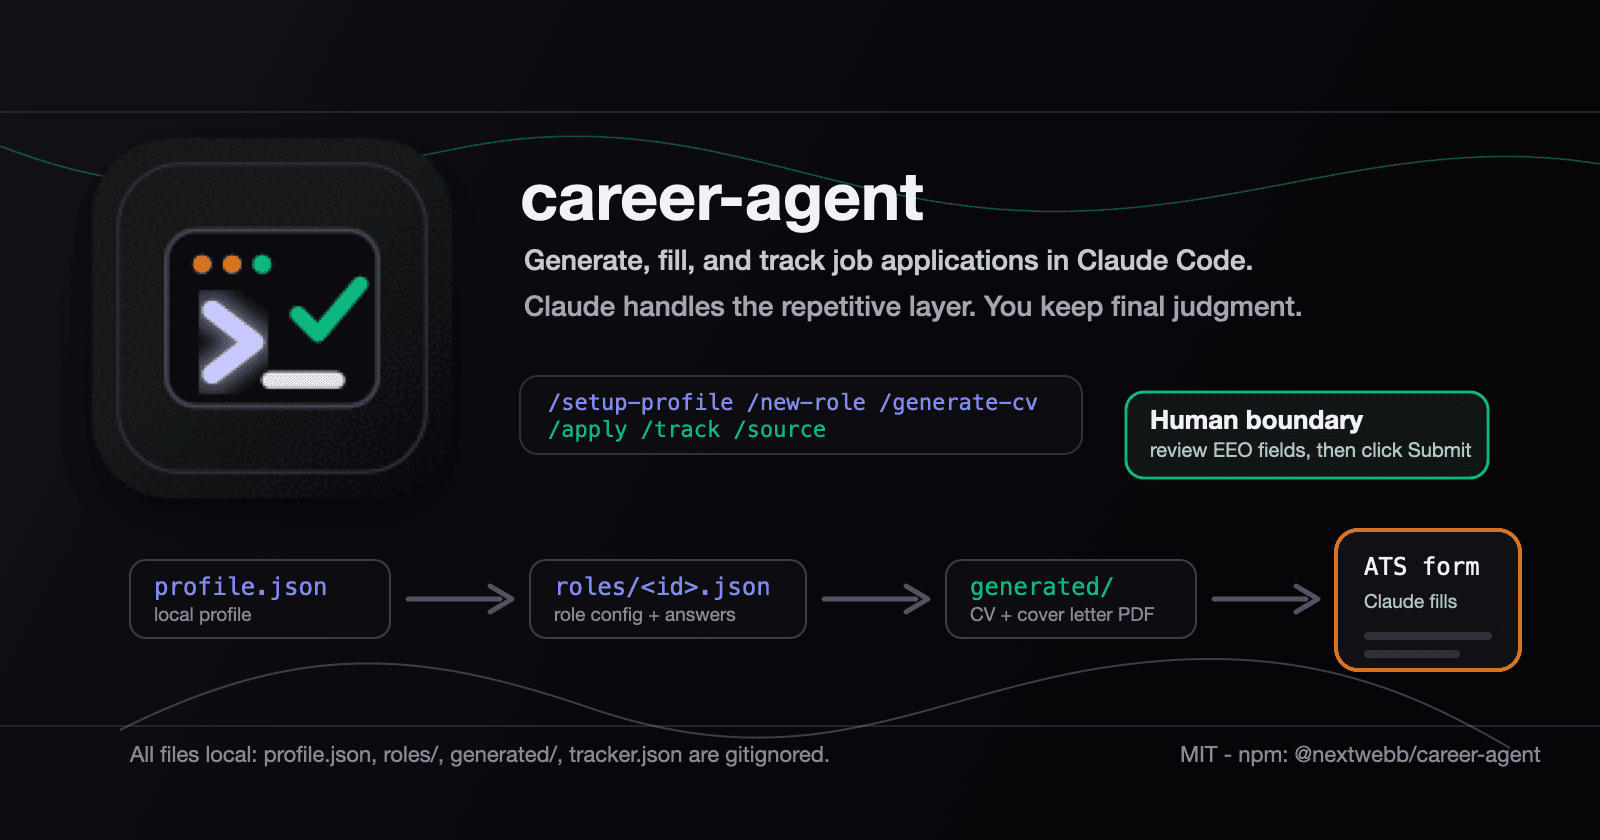The width and height of the screenshot is (1600, 840).
Task: Click the career-agent terminal app icon
Action: tap(272, 318)
